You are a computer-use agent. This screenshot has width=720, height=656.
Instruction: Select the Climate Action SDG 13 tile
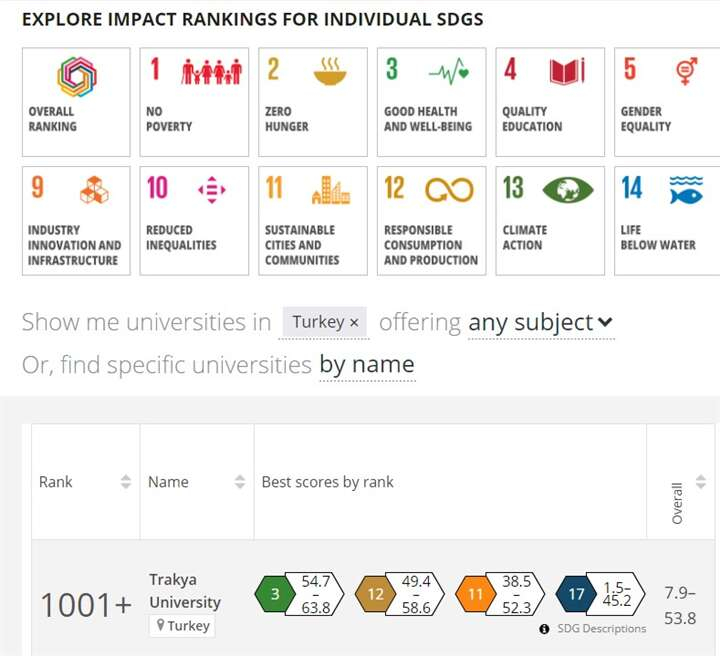click(x=550, y=220)
